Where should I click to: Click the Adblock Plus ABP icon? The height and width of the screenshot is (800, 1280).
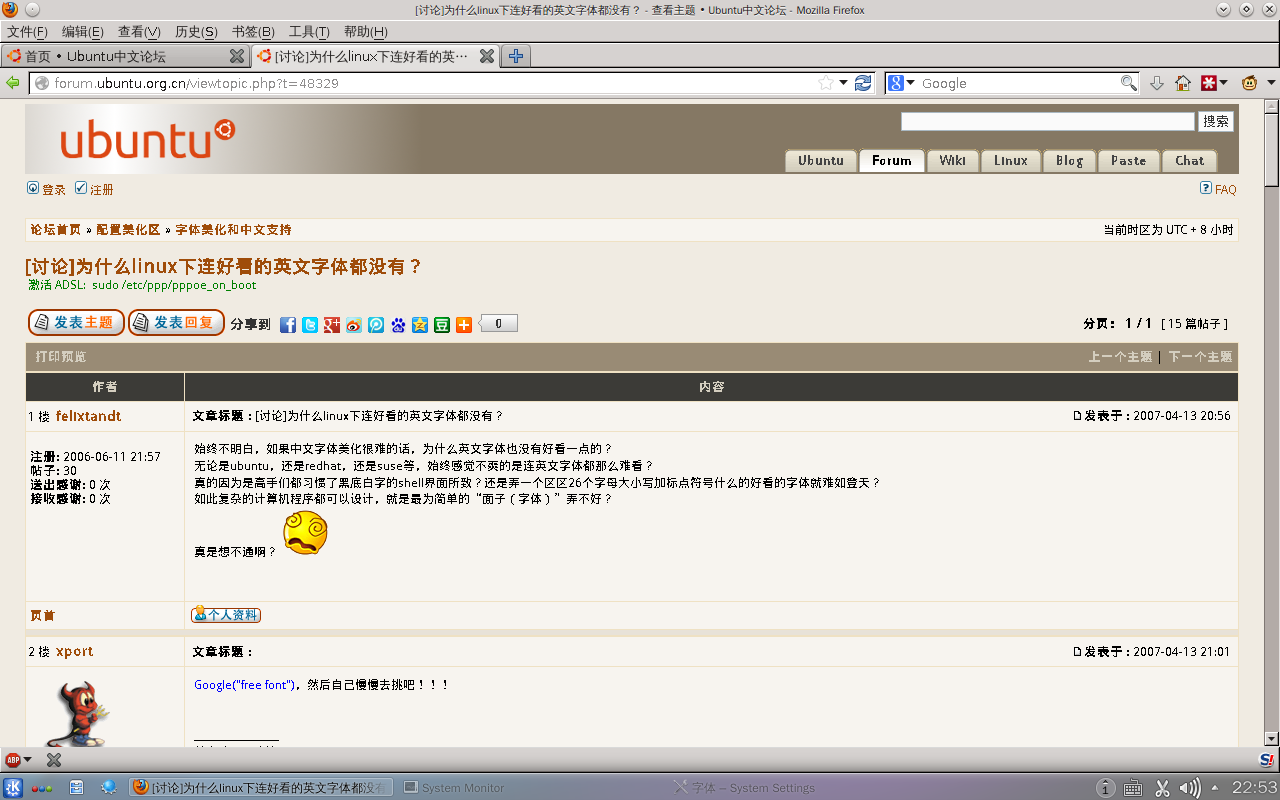(x=13, y=760)
